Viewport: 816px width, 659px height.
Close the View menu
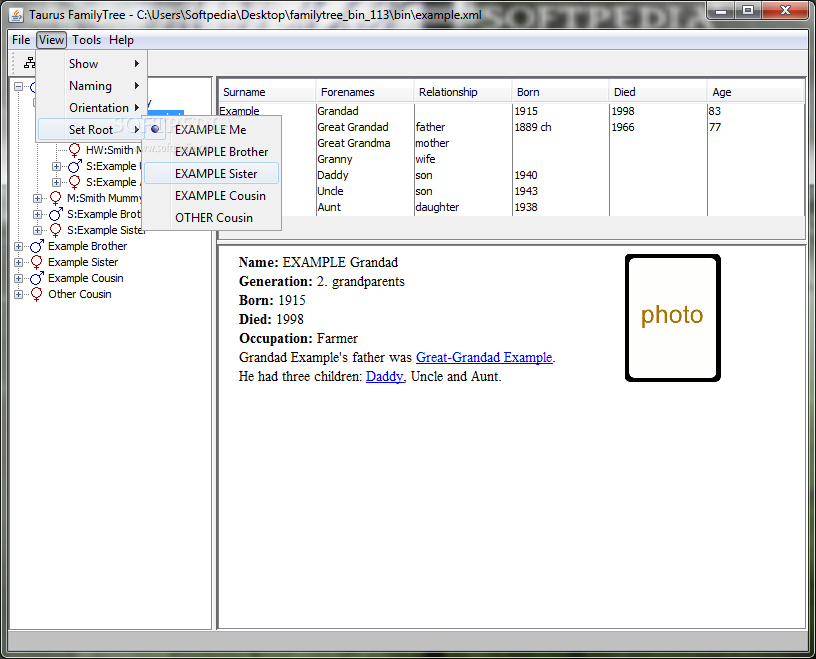(52, 40)
